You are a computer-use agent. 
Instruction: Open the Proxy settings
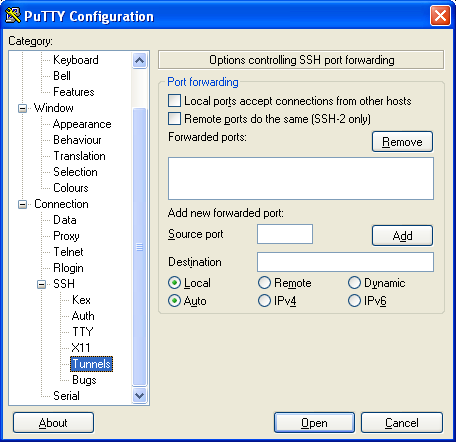[x=66, y=236]
